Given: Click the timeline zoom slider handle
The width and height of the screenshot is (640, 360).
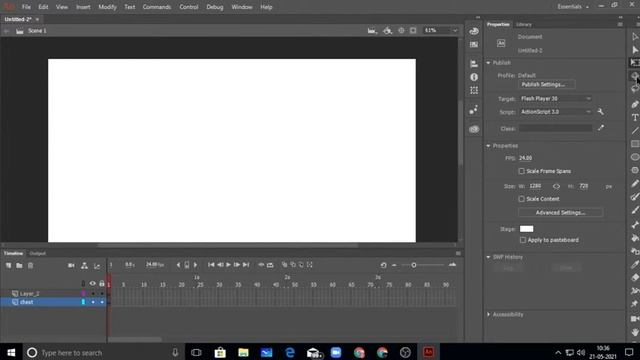Looking at the screenshot, I should [414, 265].
